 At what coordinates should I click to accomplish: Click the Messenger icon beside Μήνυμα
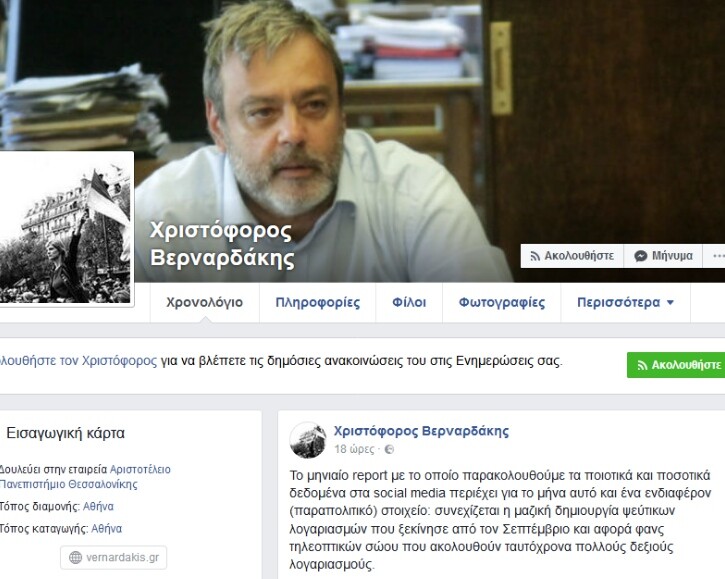tap(640, 256)
